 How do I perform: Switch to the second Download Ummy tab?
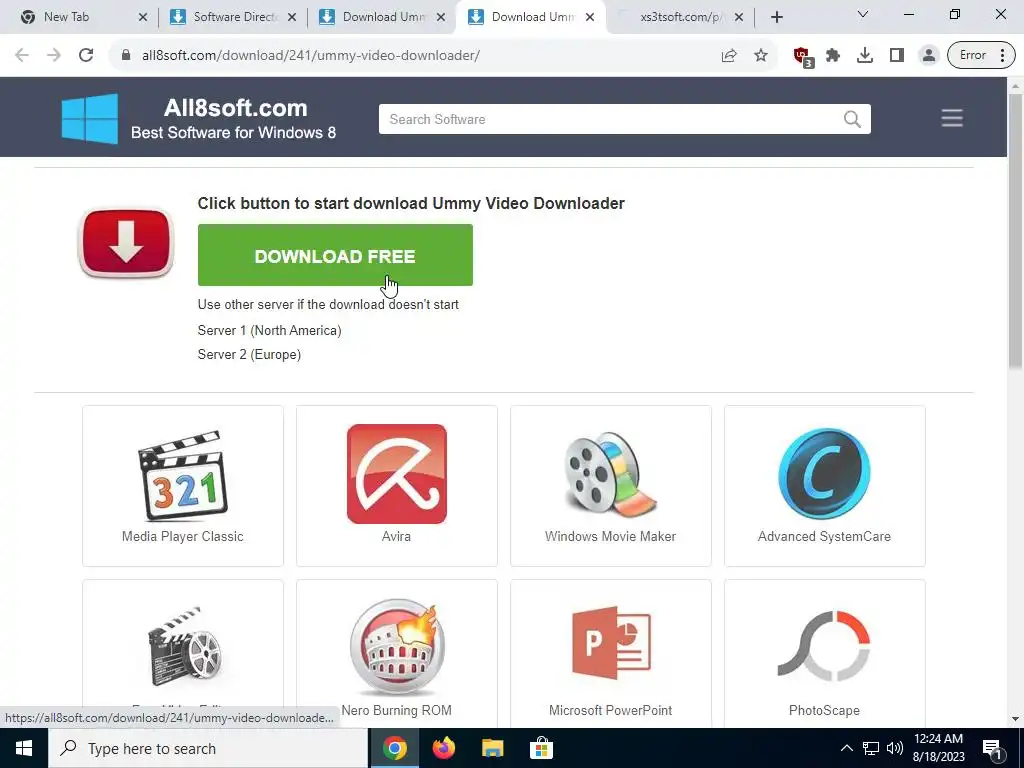530,17
